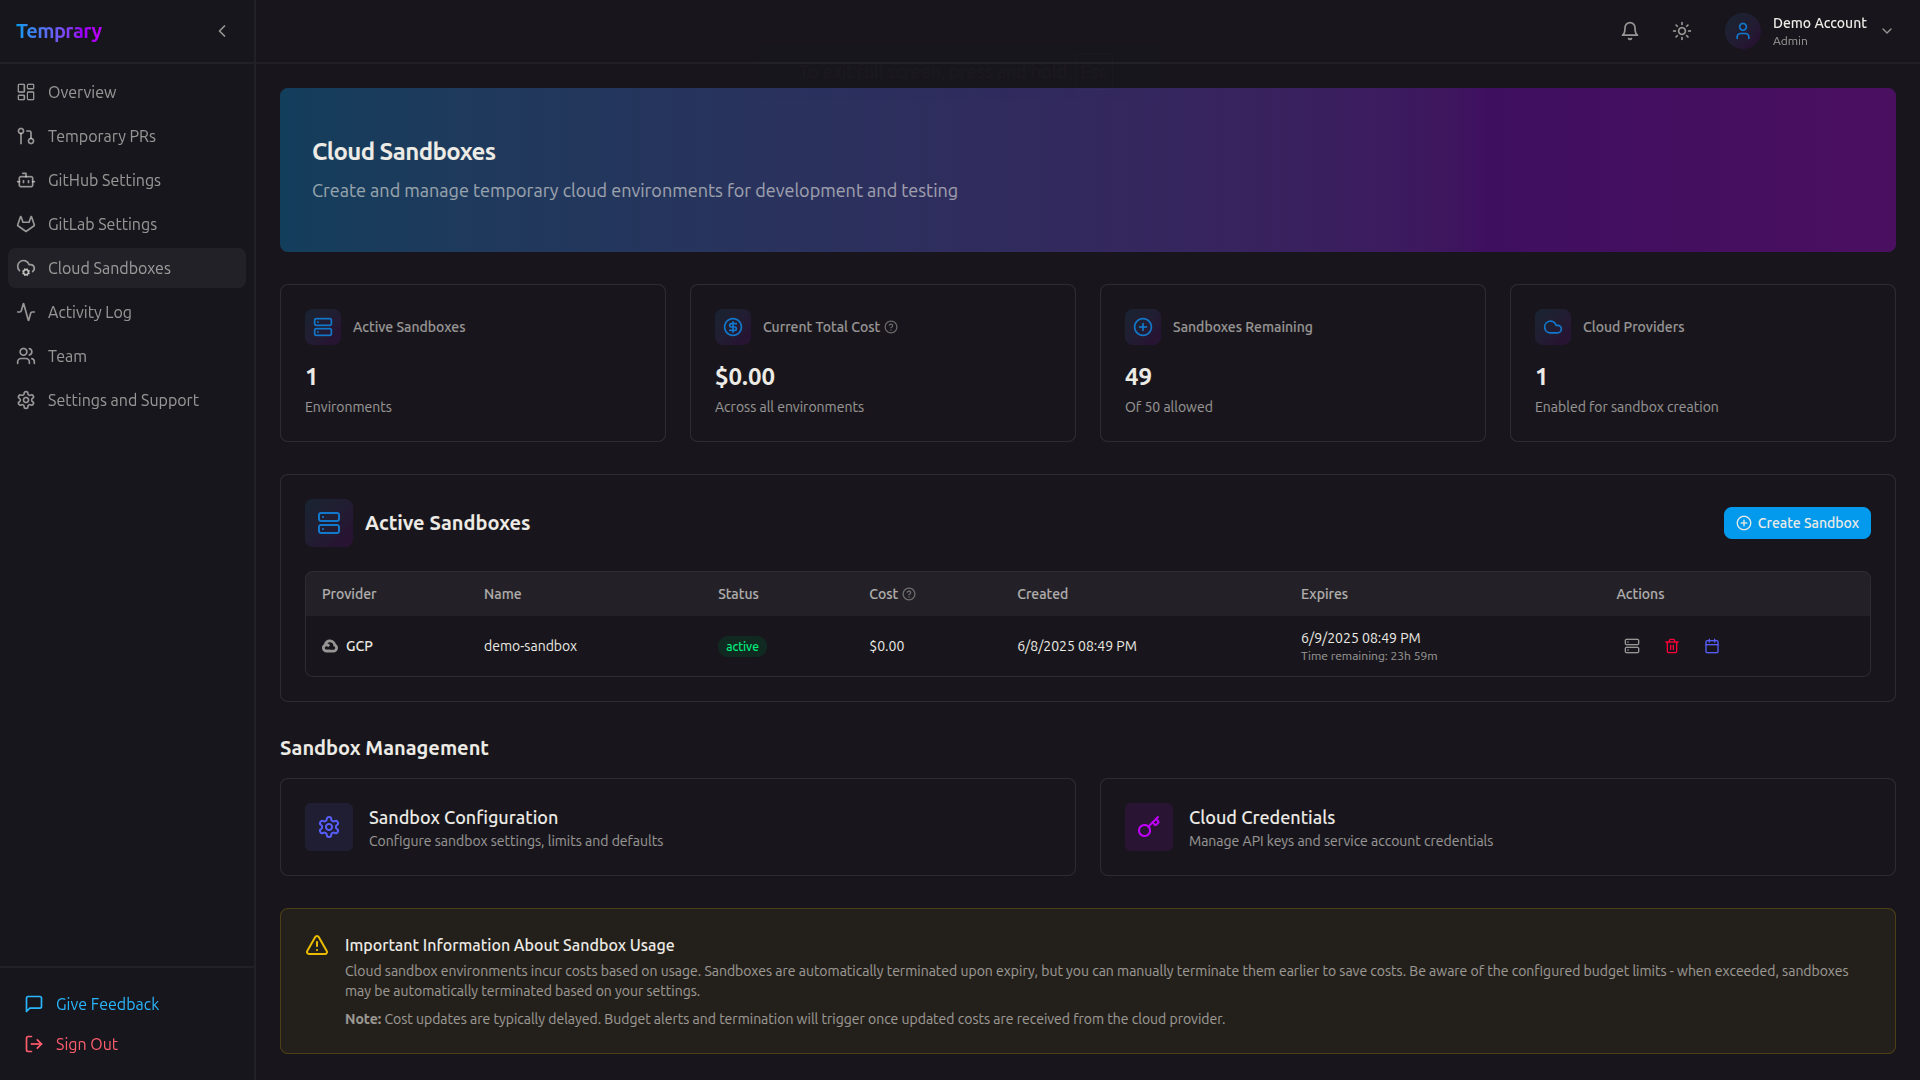
Task: Click the 49 sandboxes remaining value
Action: point(1138,377)
